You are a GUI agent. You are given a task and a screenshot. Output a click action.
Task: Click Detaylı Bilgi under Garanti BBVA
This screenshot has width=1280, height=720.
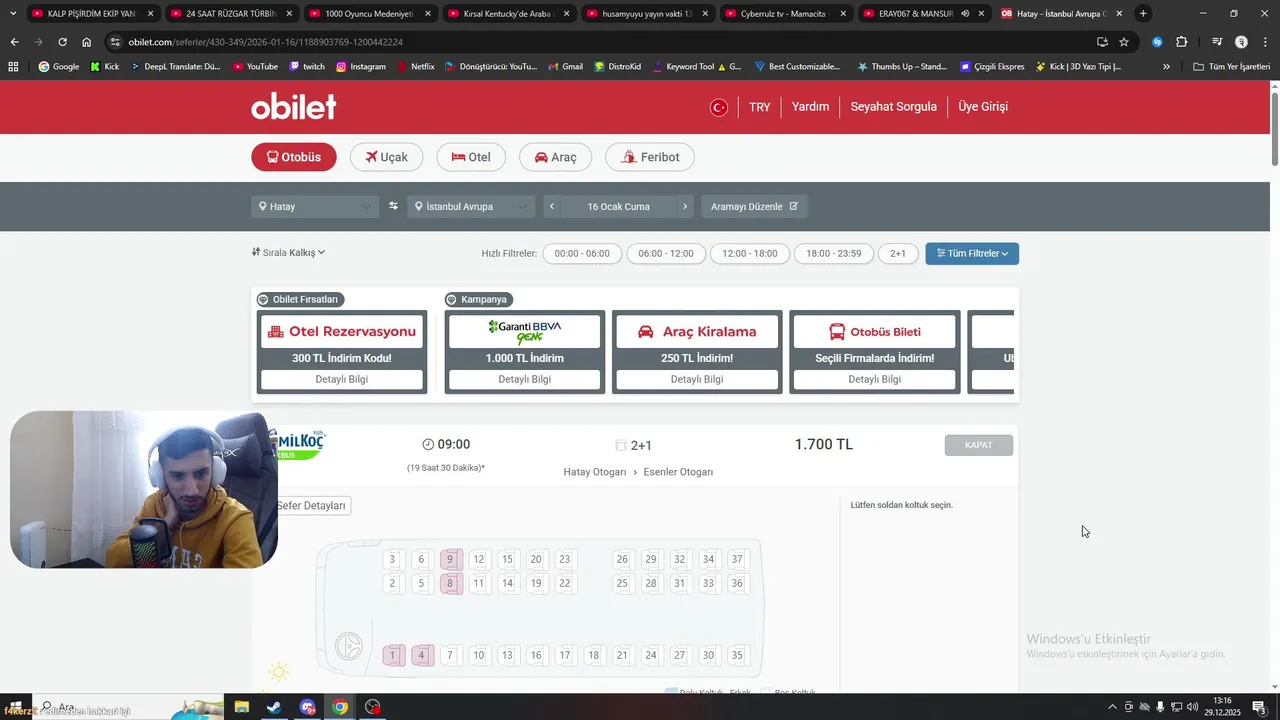(525, 380)
